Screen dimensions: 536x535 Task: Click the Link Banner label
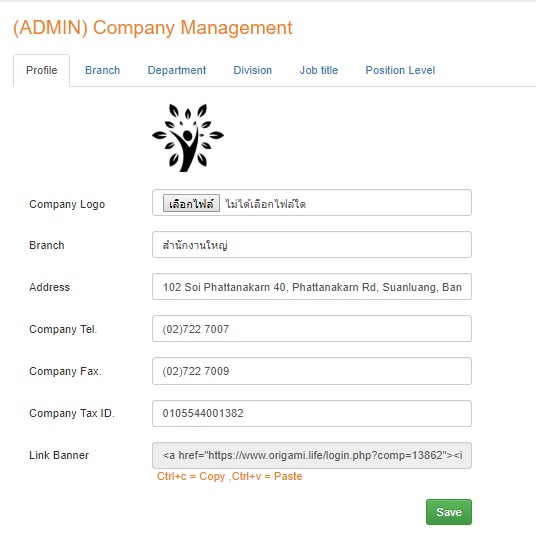pos(59,455)
